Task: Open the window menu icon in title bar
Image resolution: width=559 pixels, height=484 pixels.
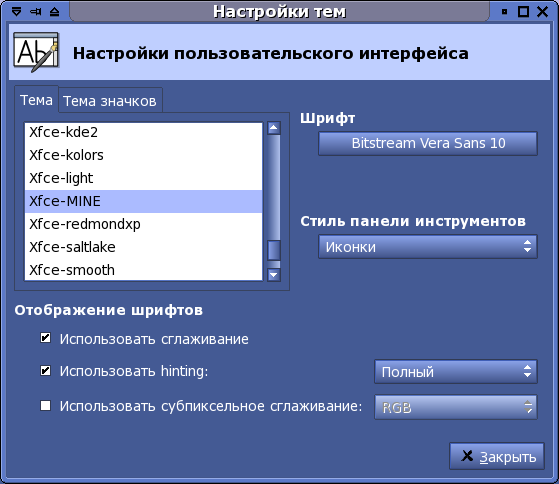Action: [16, 12]
